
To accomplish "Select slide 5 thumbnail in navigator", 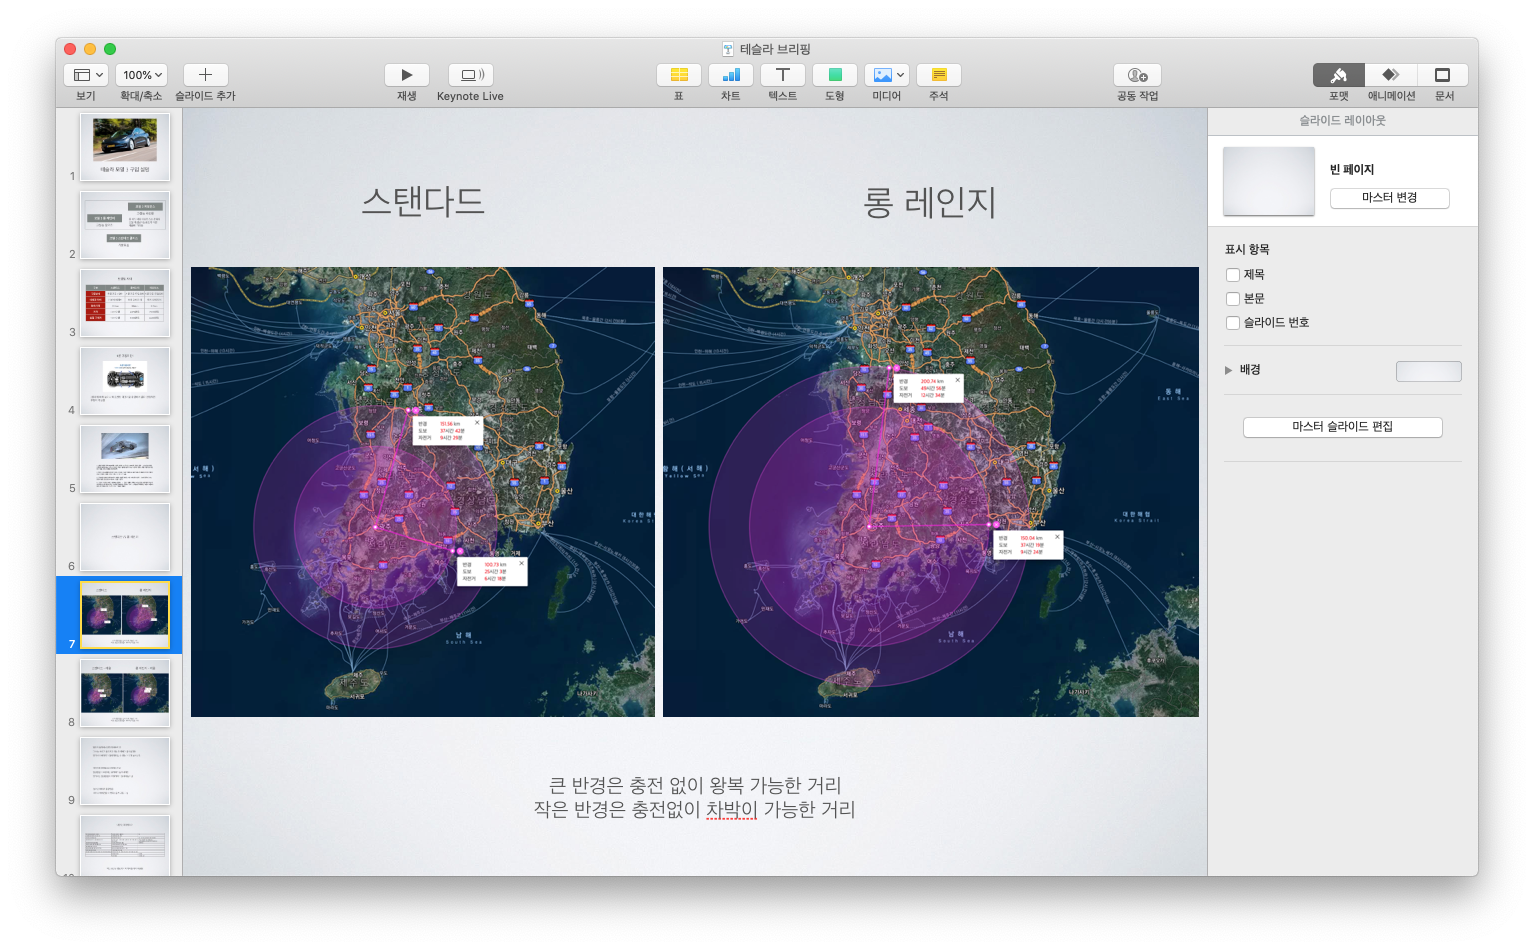I will [125, 459].
